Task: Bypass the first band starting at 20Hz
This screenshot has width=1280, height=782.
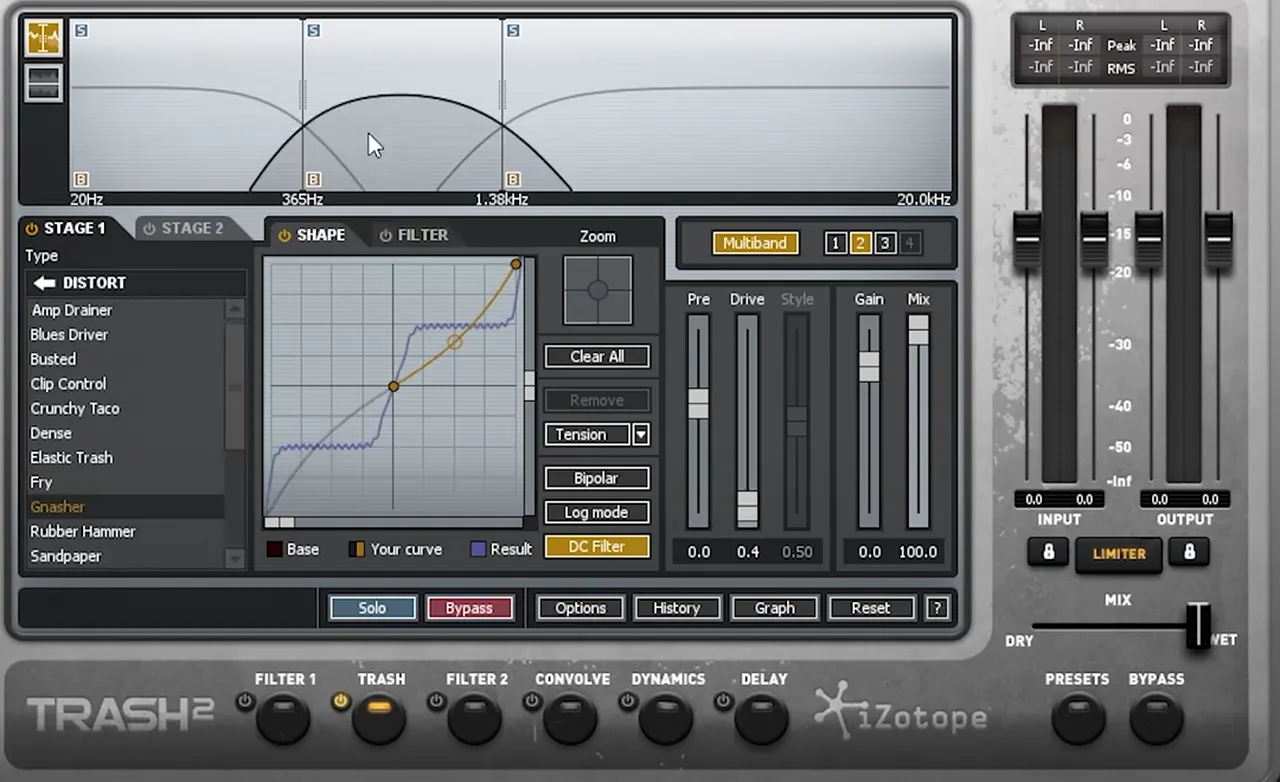Action: pos(81,179)
